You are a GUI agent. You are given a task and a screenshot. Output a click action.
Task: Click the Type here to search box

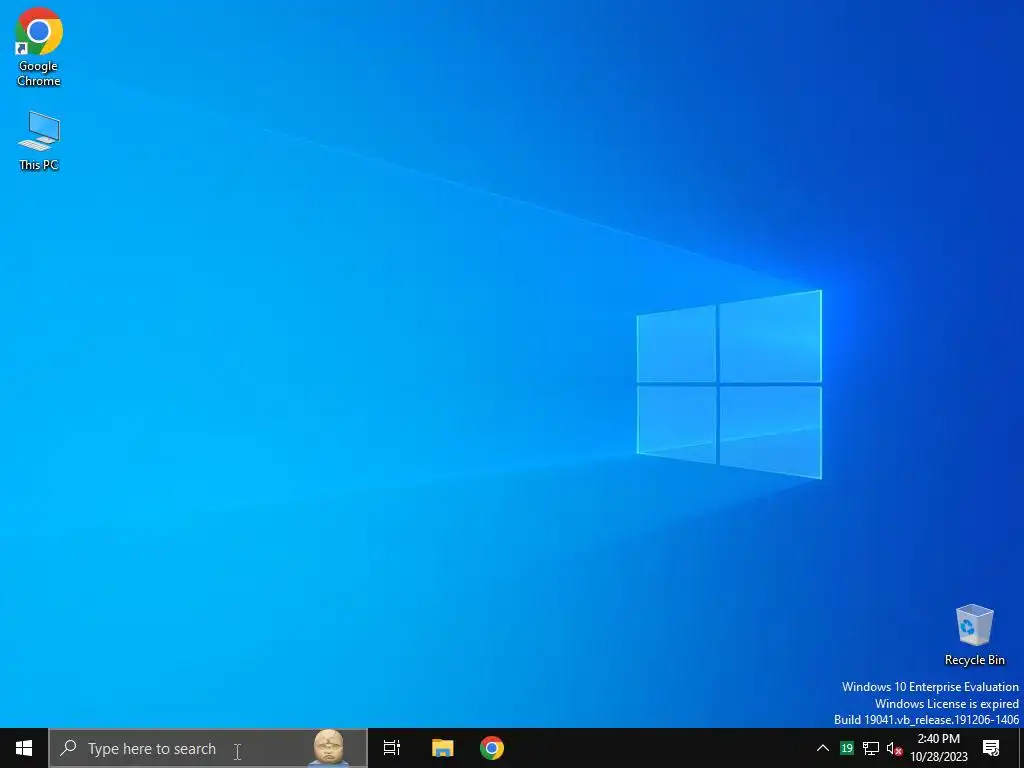click(208, 748)
